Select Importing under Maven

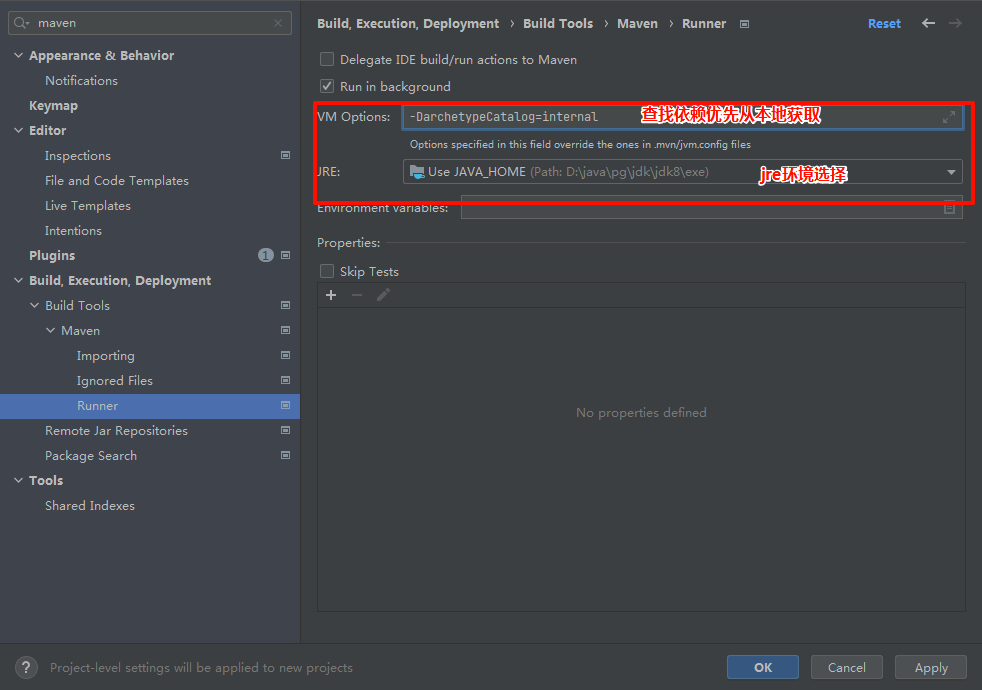coord(105,356)
